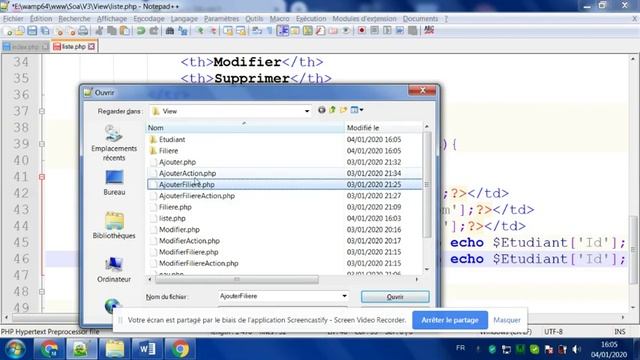The height and width of the screenshot is (360, 640).
Task: Open the file explorer taskbar icon
Action: [114, 349]
